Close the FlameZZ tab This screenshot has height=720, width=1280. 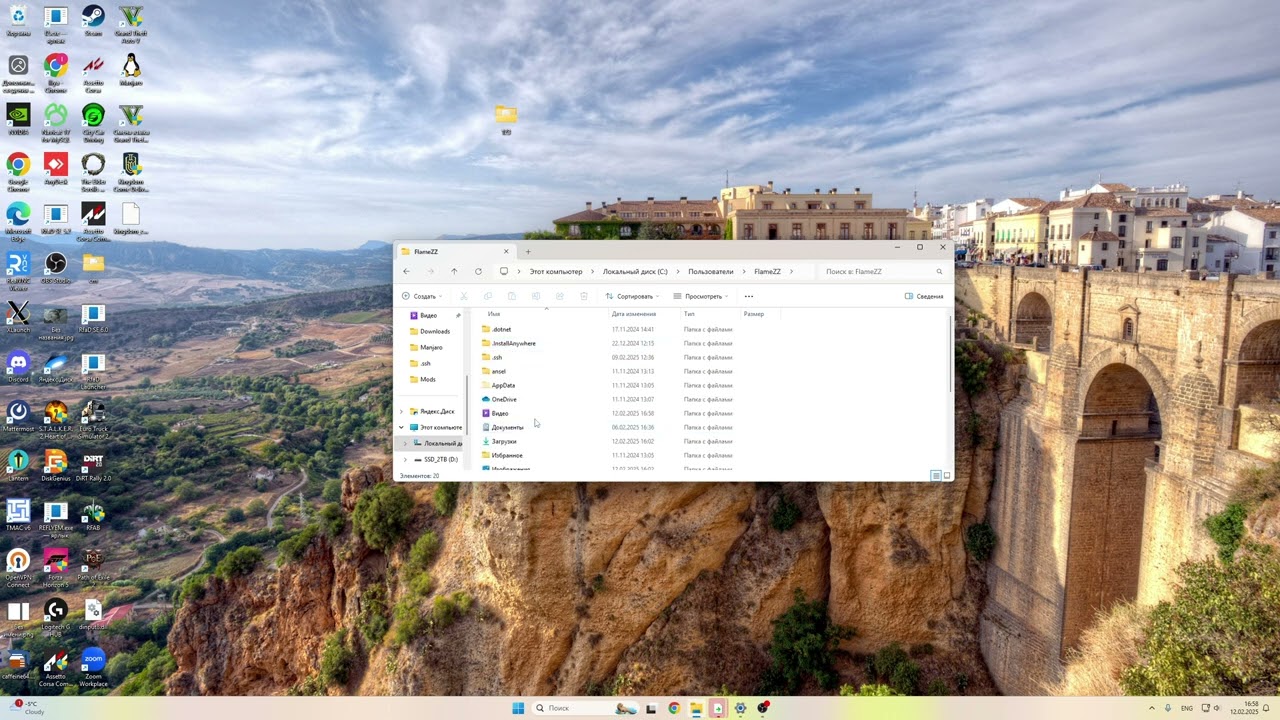coord(506,251)
